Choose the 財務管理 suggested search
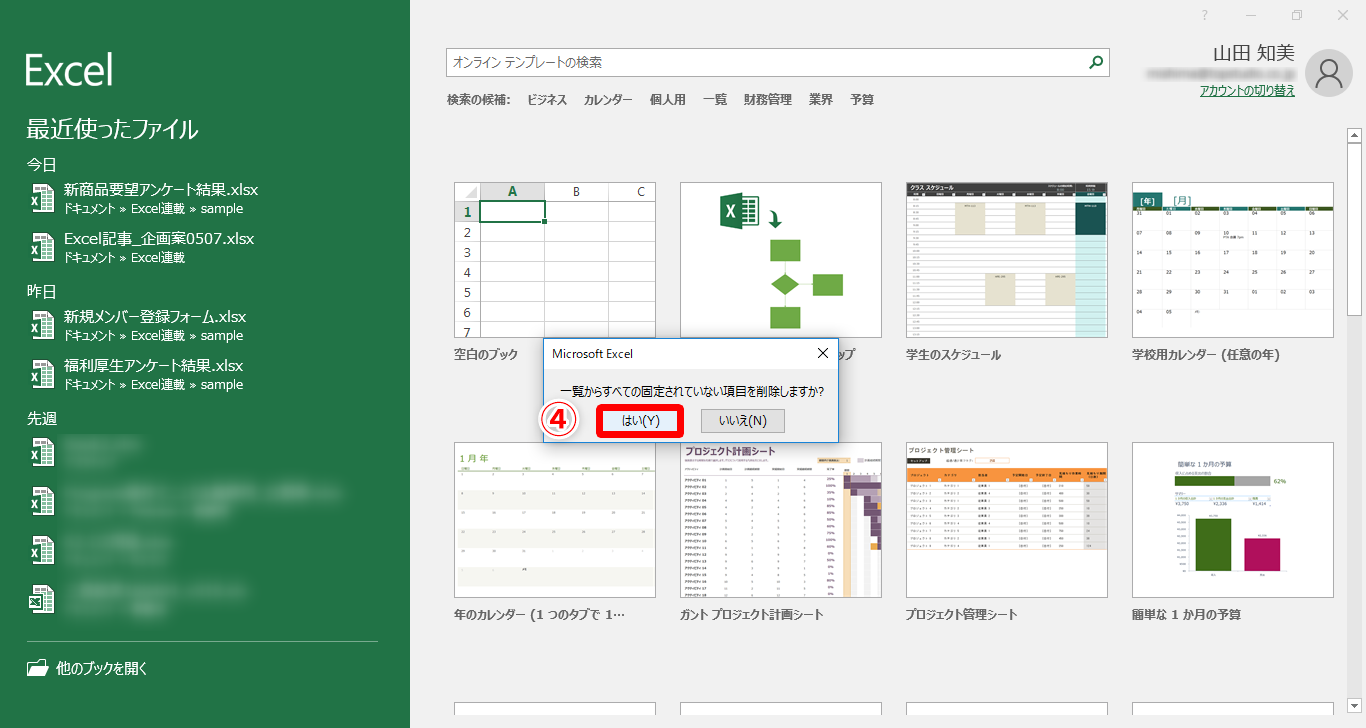This screenshot has width=1366, height=728. tap(768, 100)
